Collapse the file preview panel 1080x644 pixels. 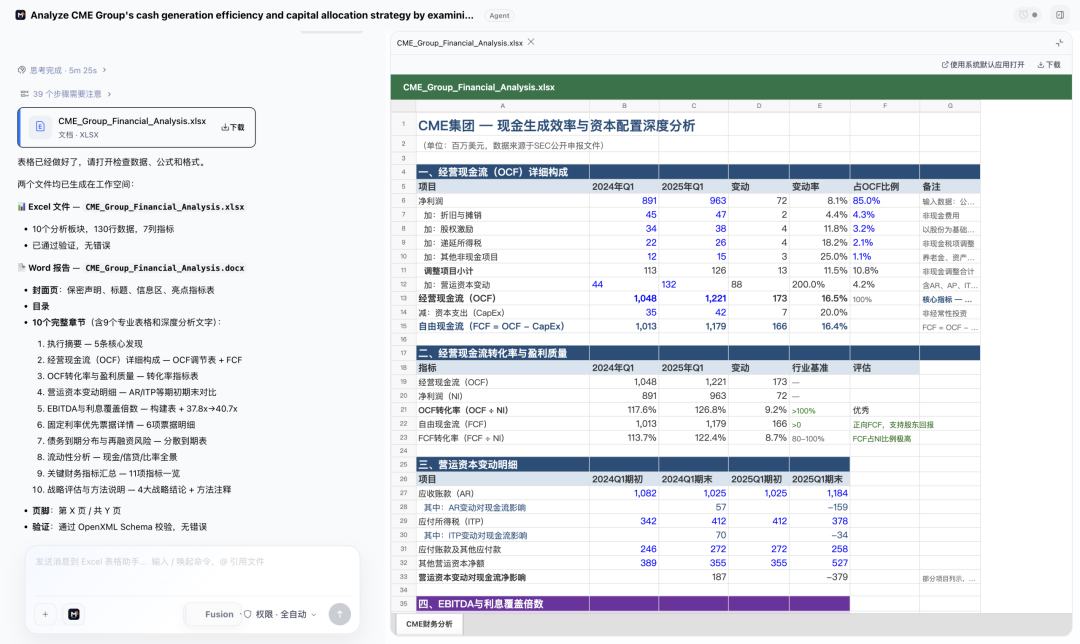coord(1059,43)
